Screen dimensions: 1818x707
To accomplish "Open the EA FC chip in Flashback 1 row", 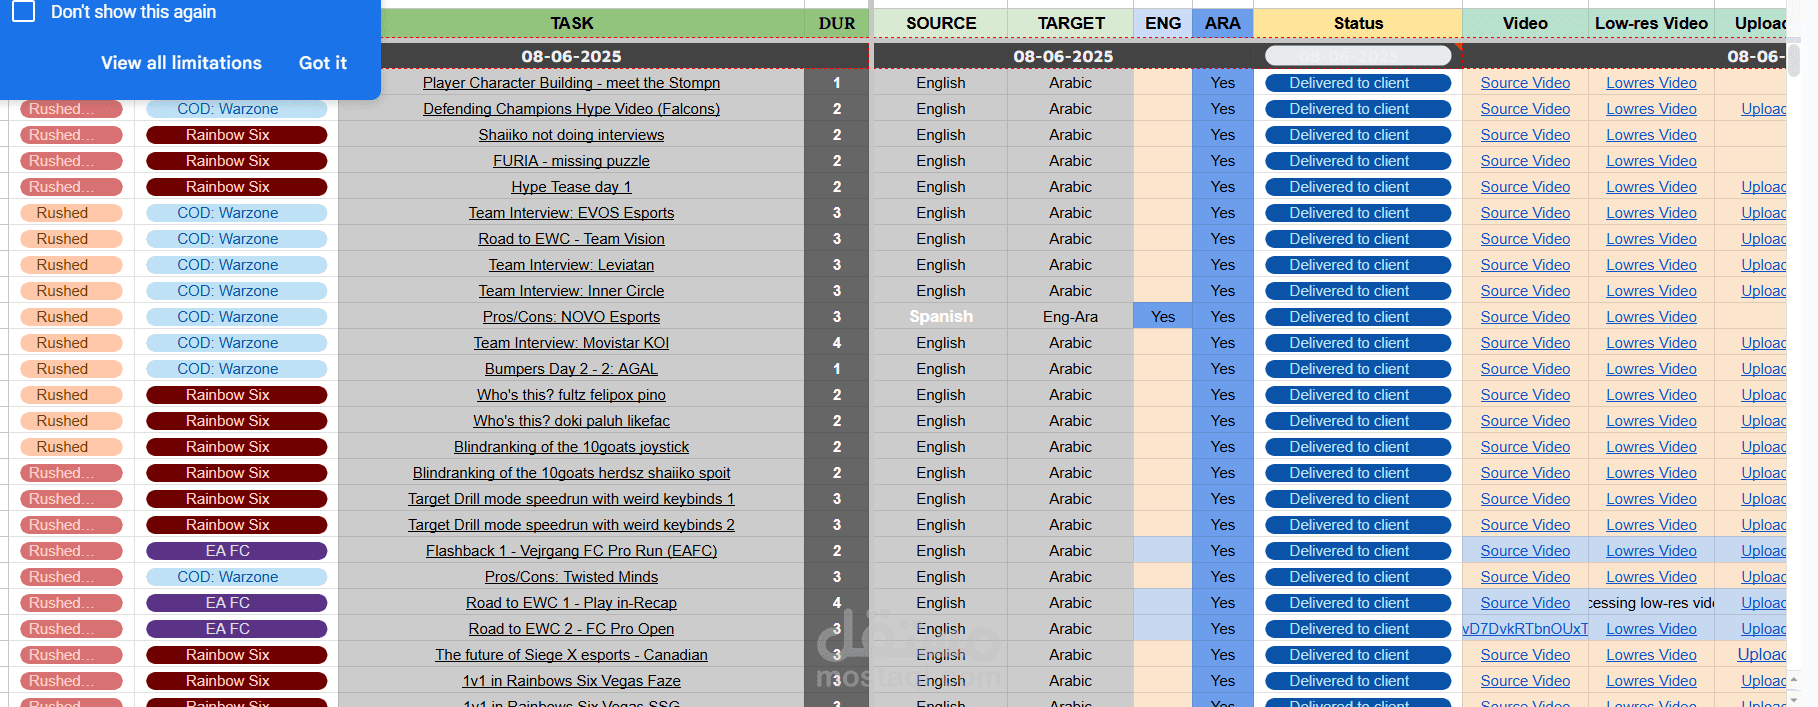I will tap(237, 551).
